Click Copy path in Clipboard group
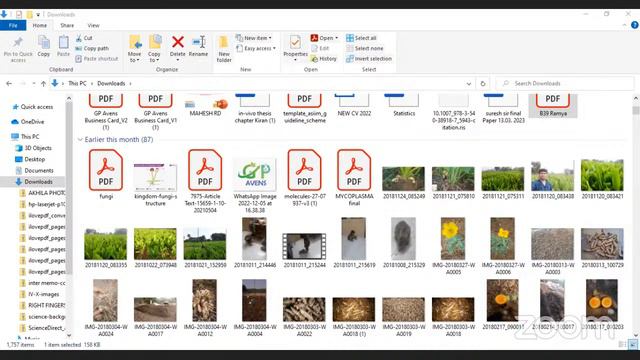Screen dimensions: 640x360 pyautogui.click(x=92, y=48)
